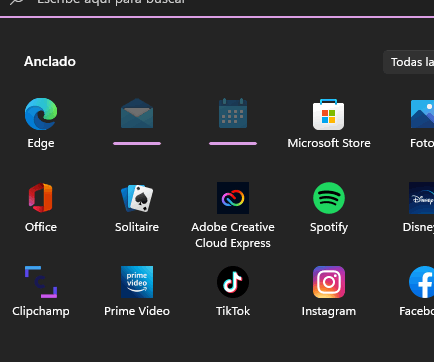434x362 pixels.
Task: Open the TikTok app icon
Action: tap(233, 282)
